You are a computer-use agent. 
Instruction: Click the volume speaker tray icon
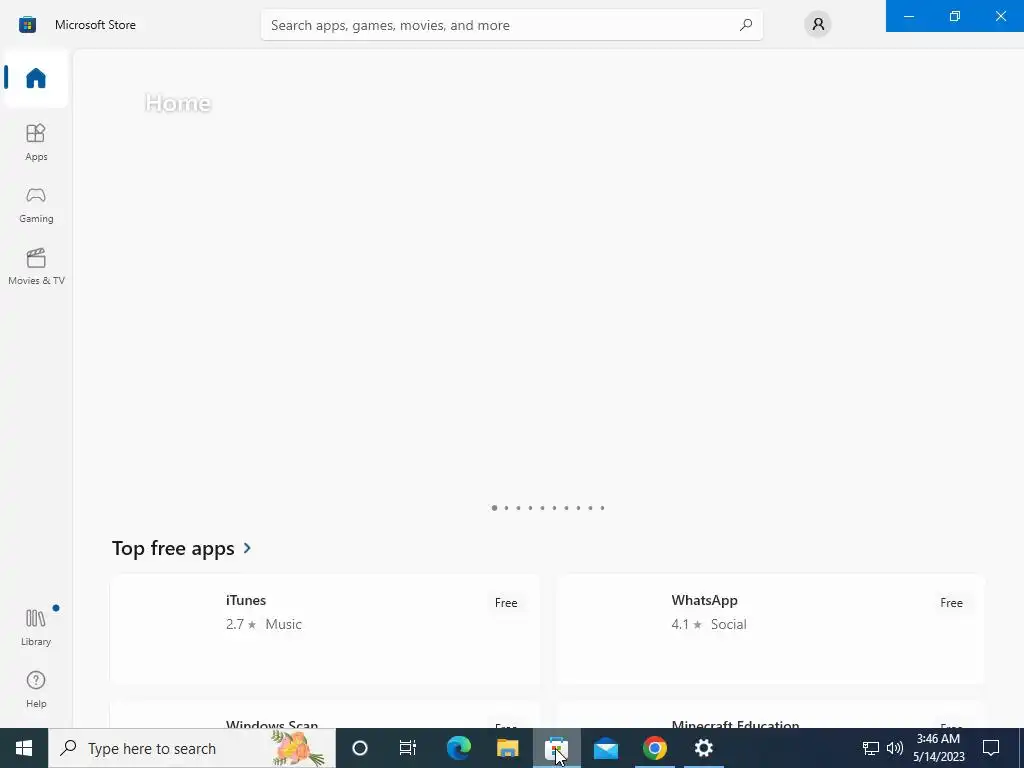895,748
